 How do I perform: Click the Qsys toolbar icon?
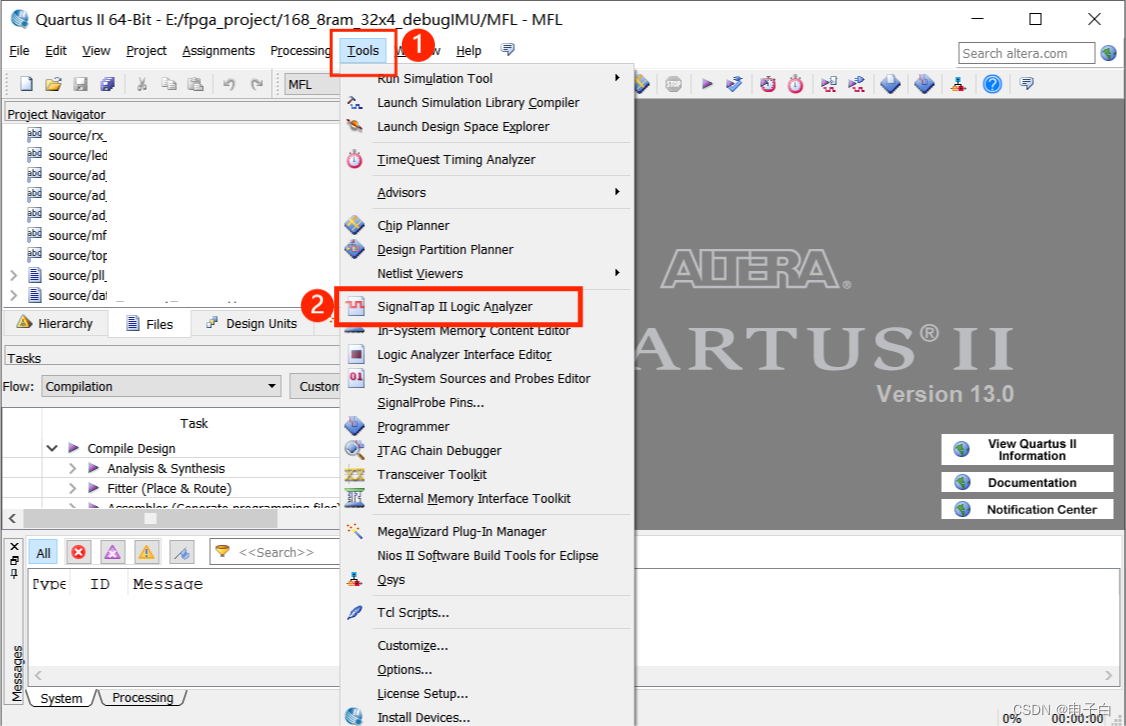tap(958, 84)
